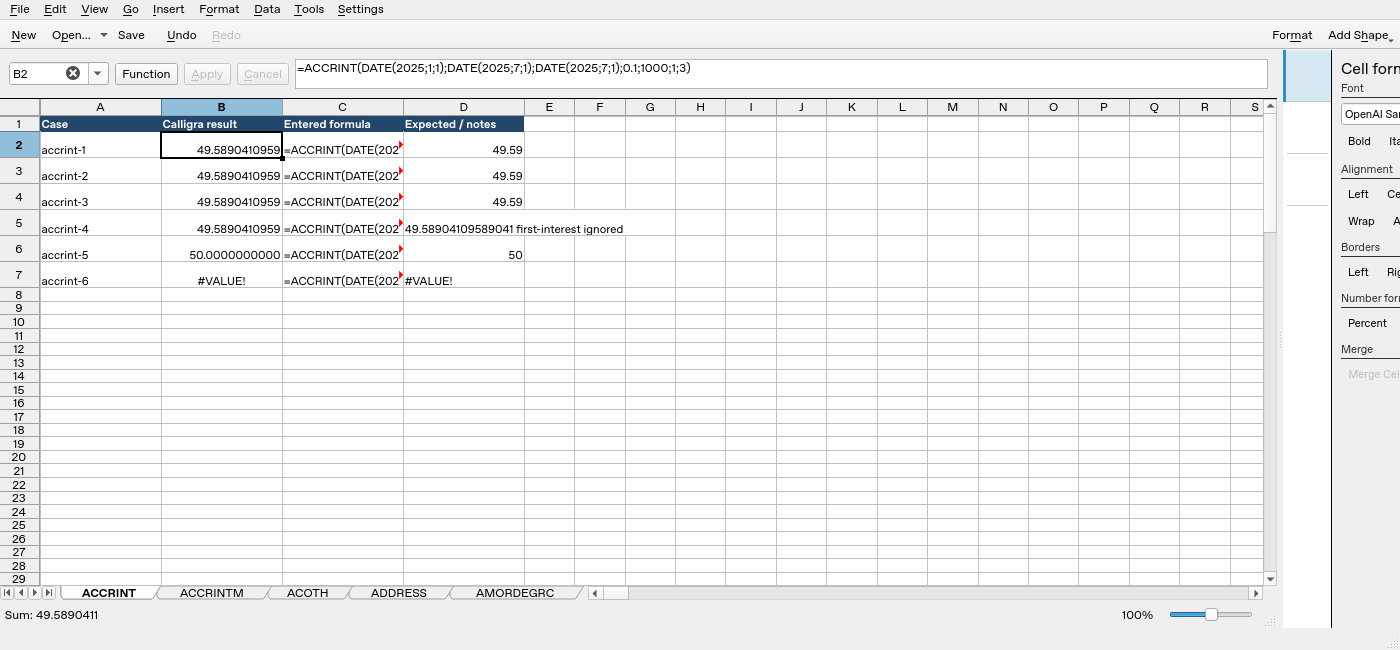The width and height of the screenshot is (1400, 650).
Task: Set Left alignment in Cell formatting panel
Action: pos(1358,194)
